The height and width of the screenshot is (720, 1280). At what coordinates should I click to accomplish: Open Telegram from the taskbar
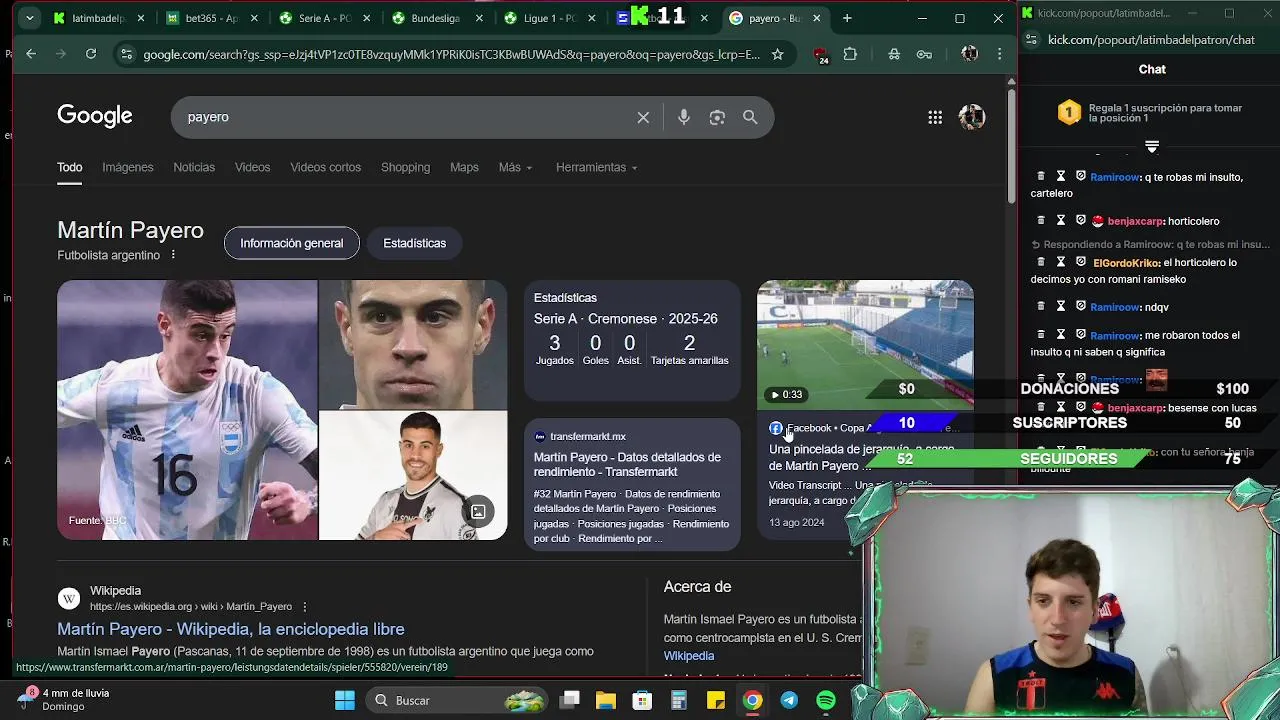789,700
